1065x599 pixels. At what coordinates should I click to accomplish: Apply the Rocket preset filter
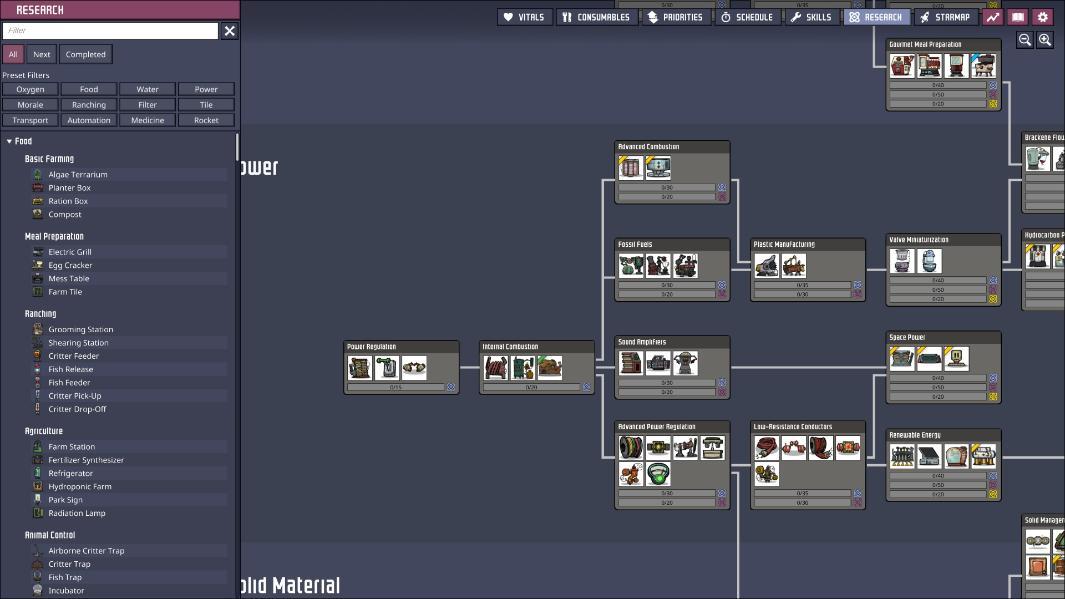tap(206, 120)
